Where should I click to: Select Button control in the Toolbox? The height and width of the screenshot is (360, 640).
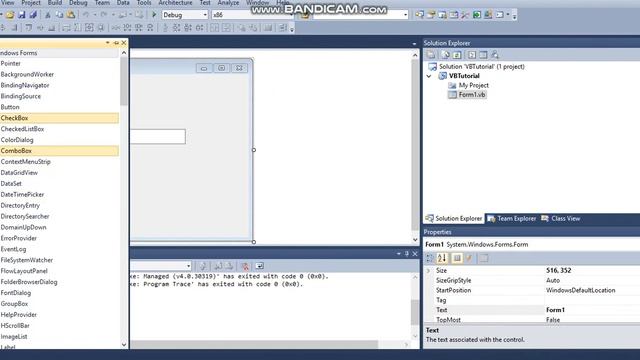[59, 107]
